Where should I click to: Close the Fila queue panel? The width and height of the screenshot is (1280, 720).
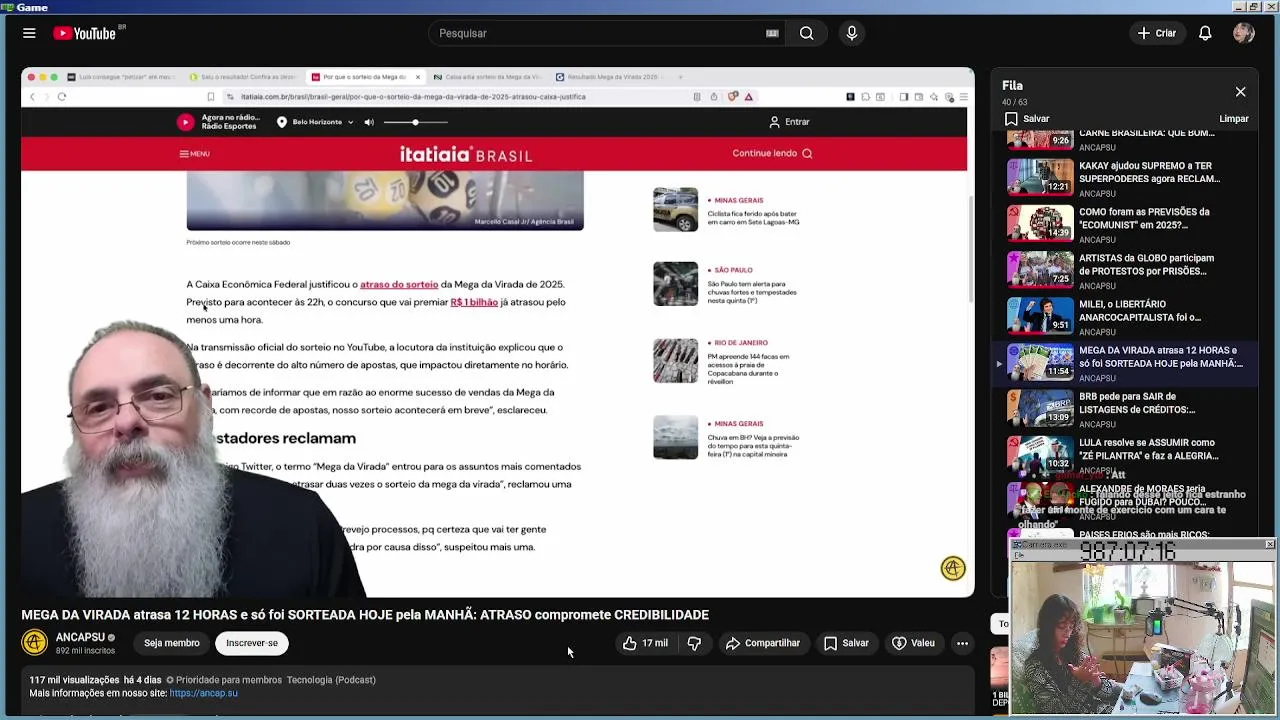point(1240,92)
